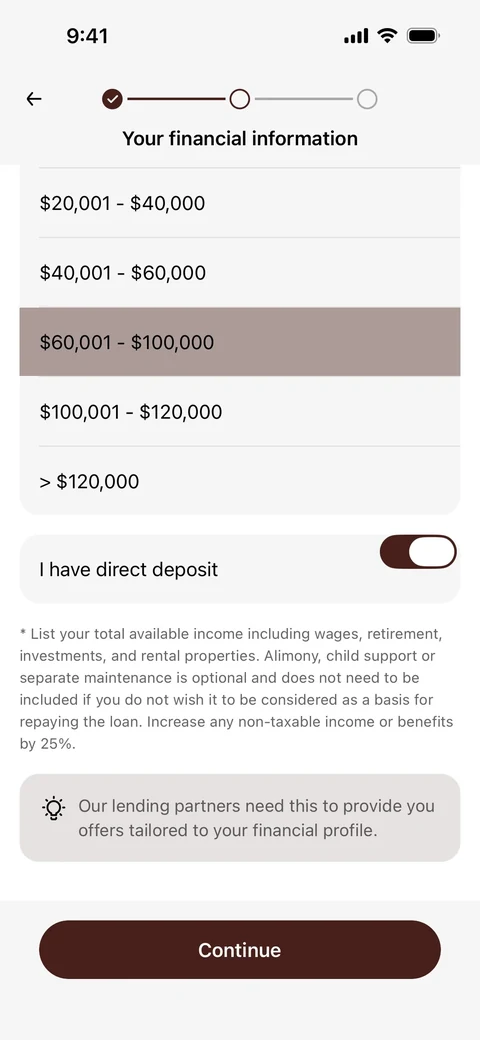Toggle the direct deposit switch
This screenshot has height=1040, width=480.
click(x=418, y=552)
